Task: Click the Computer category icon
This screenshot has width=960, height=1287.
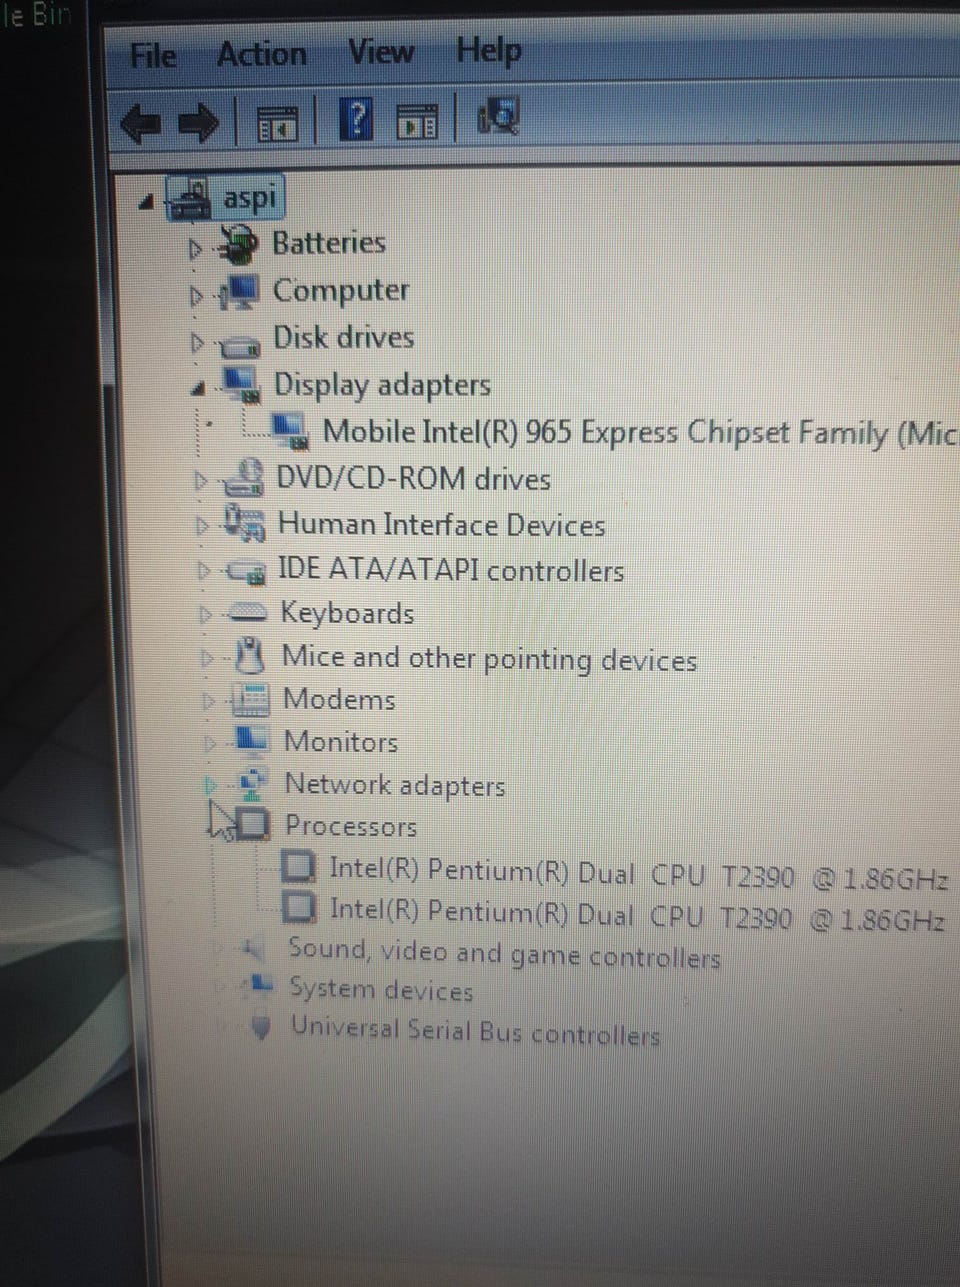Action: point(239,293)
